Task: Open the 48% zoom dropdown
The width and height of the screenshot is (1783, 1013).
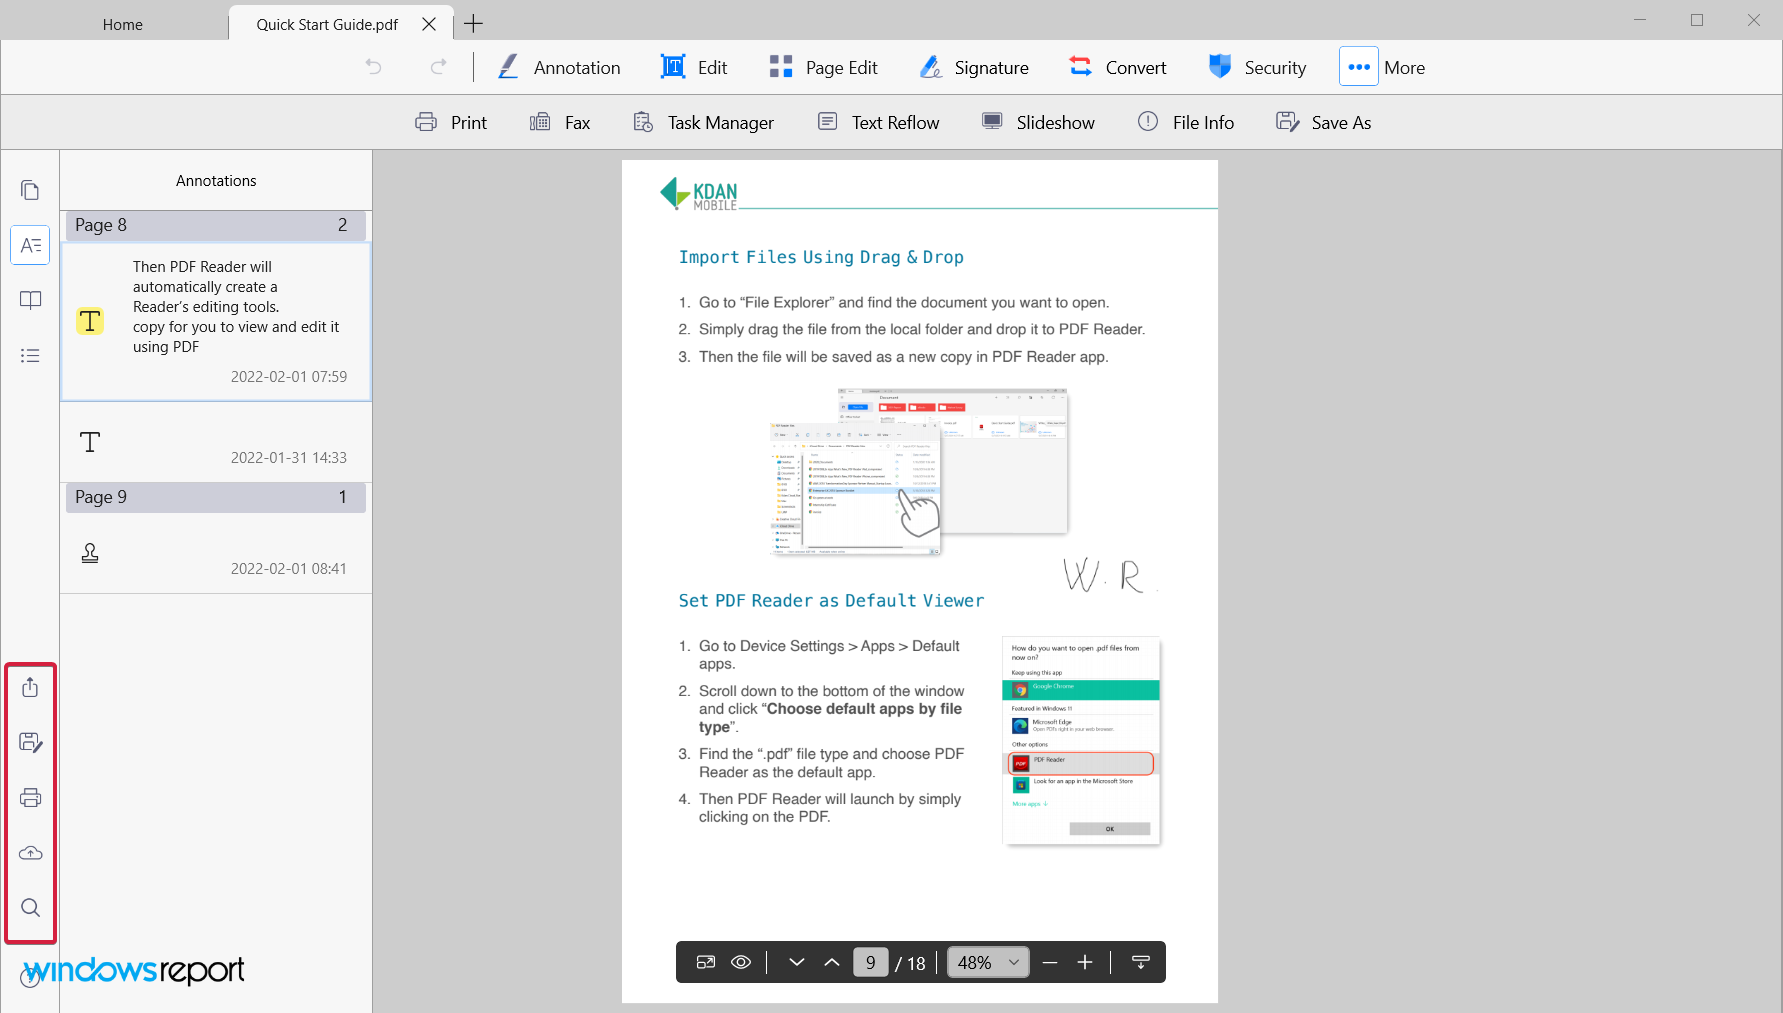Action: click(x=988, y=962)
